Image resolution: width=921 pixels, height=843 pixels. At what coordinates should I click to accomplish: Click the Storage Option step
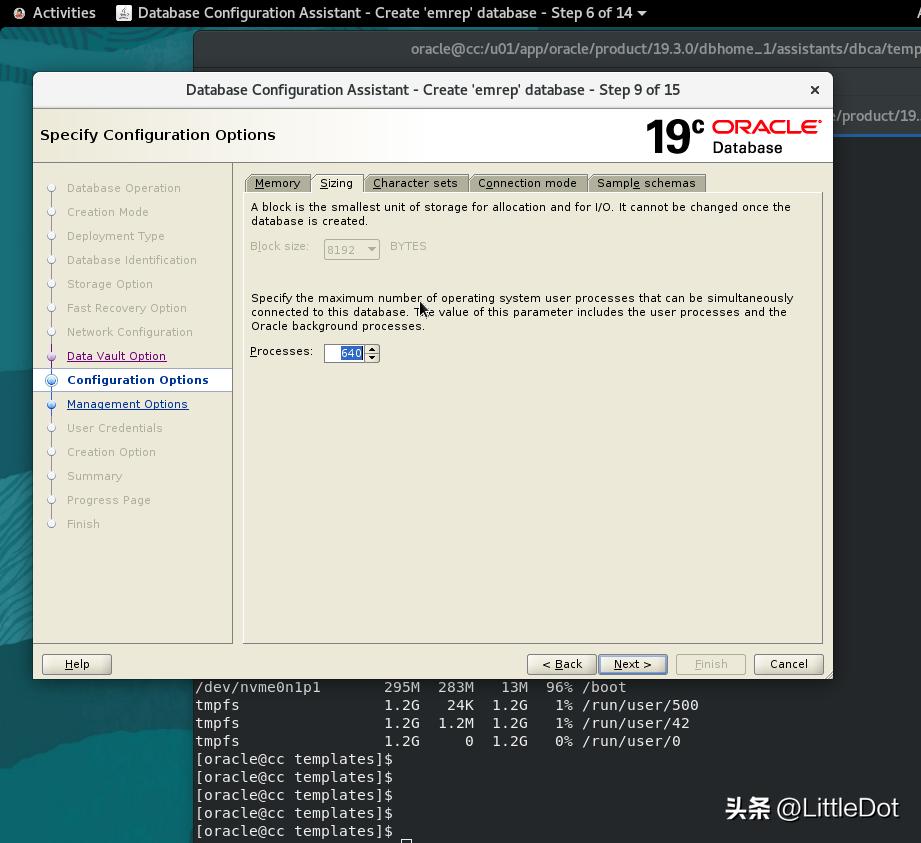point(110,284)
